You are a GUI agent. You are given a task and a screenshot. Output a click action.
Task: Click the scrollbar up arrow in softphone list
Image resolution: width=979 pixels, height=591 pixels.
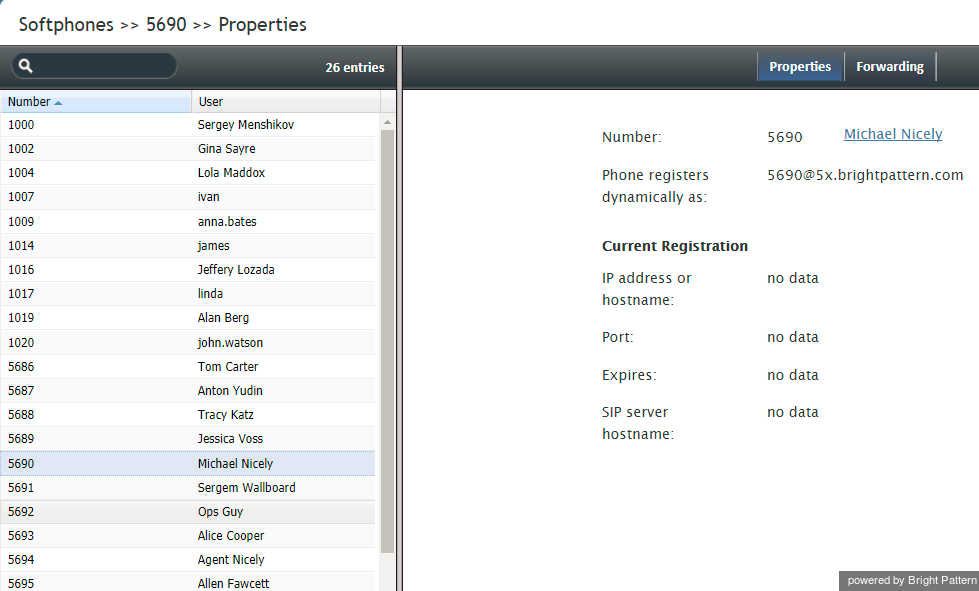pos(387,122)
